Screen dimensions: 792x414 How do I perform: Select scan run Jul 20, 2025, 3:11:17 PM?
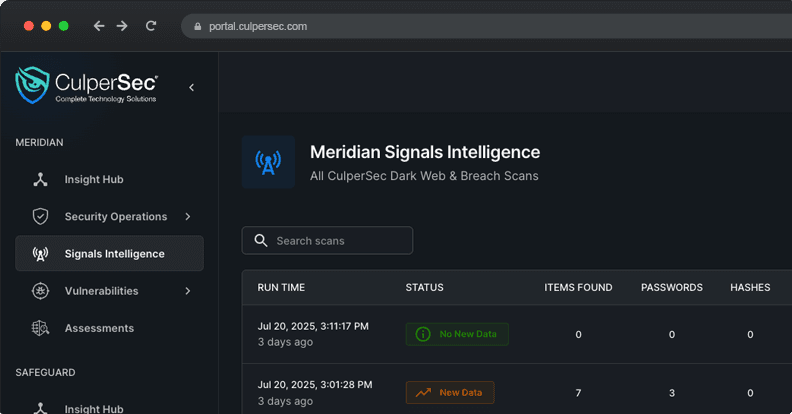click(313, 326)
